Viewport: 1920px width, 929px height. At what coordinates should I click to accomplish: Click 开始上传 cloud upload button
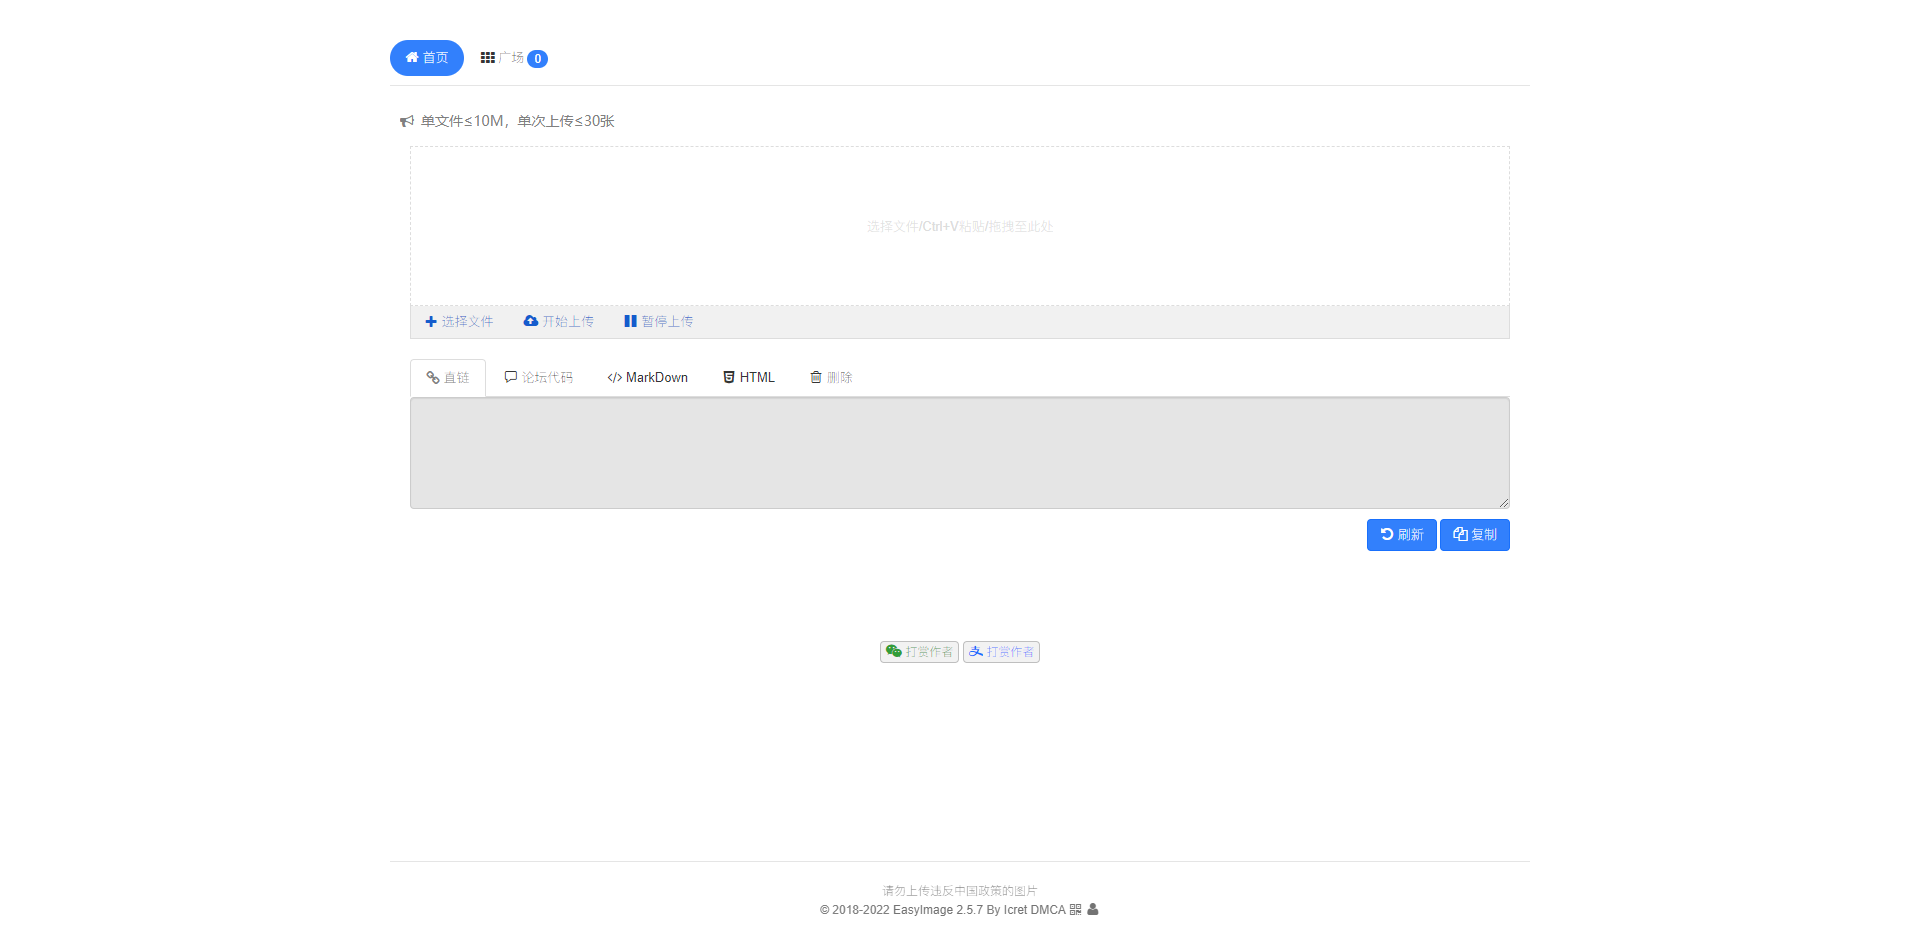click(x=559, y=322)
